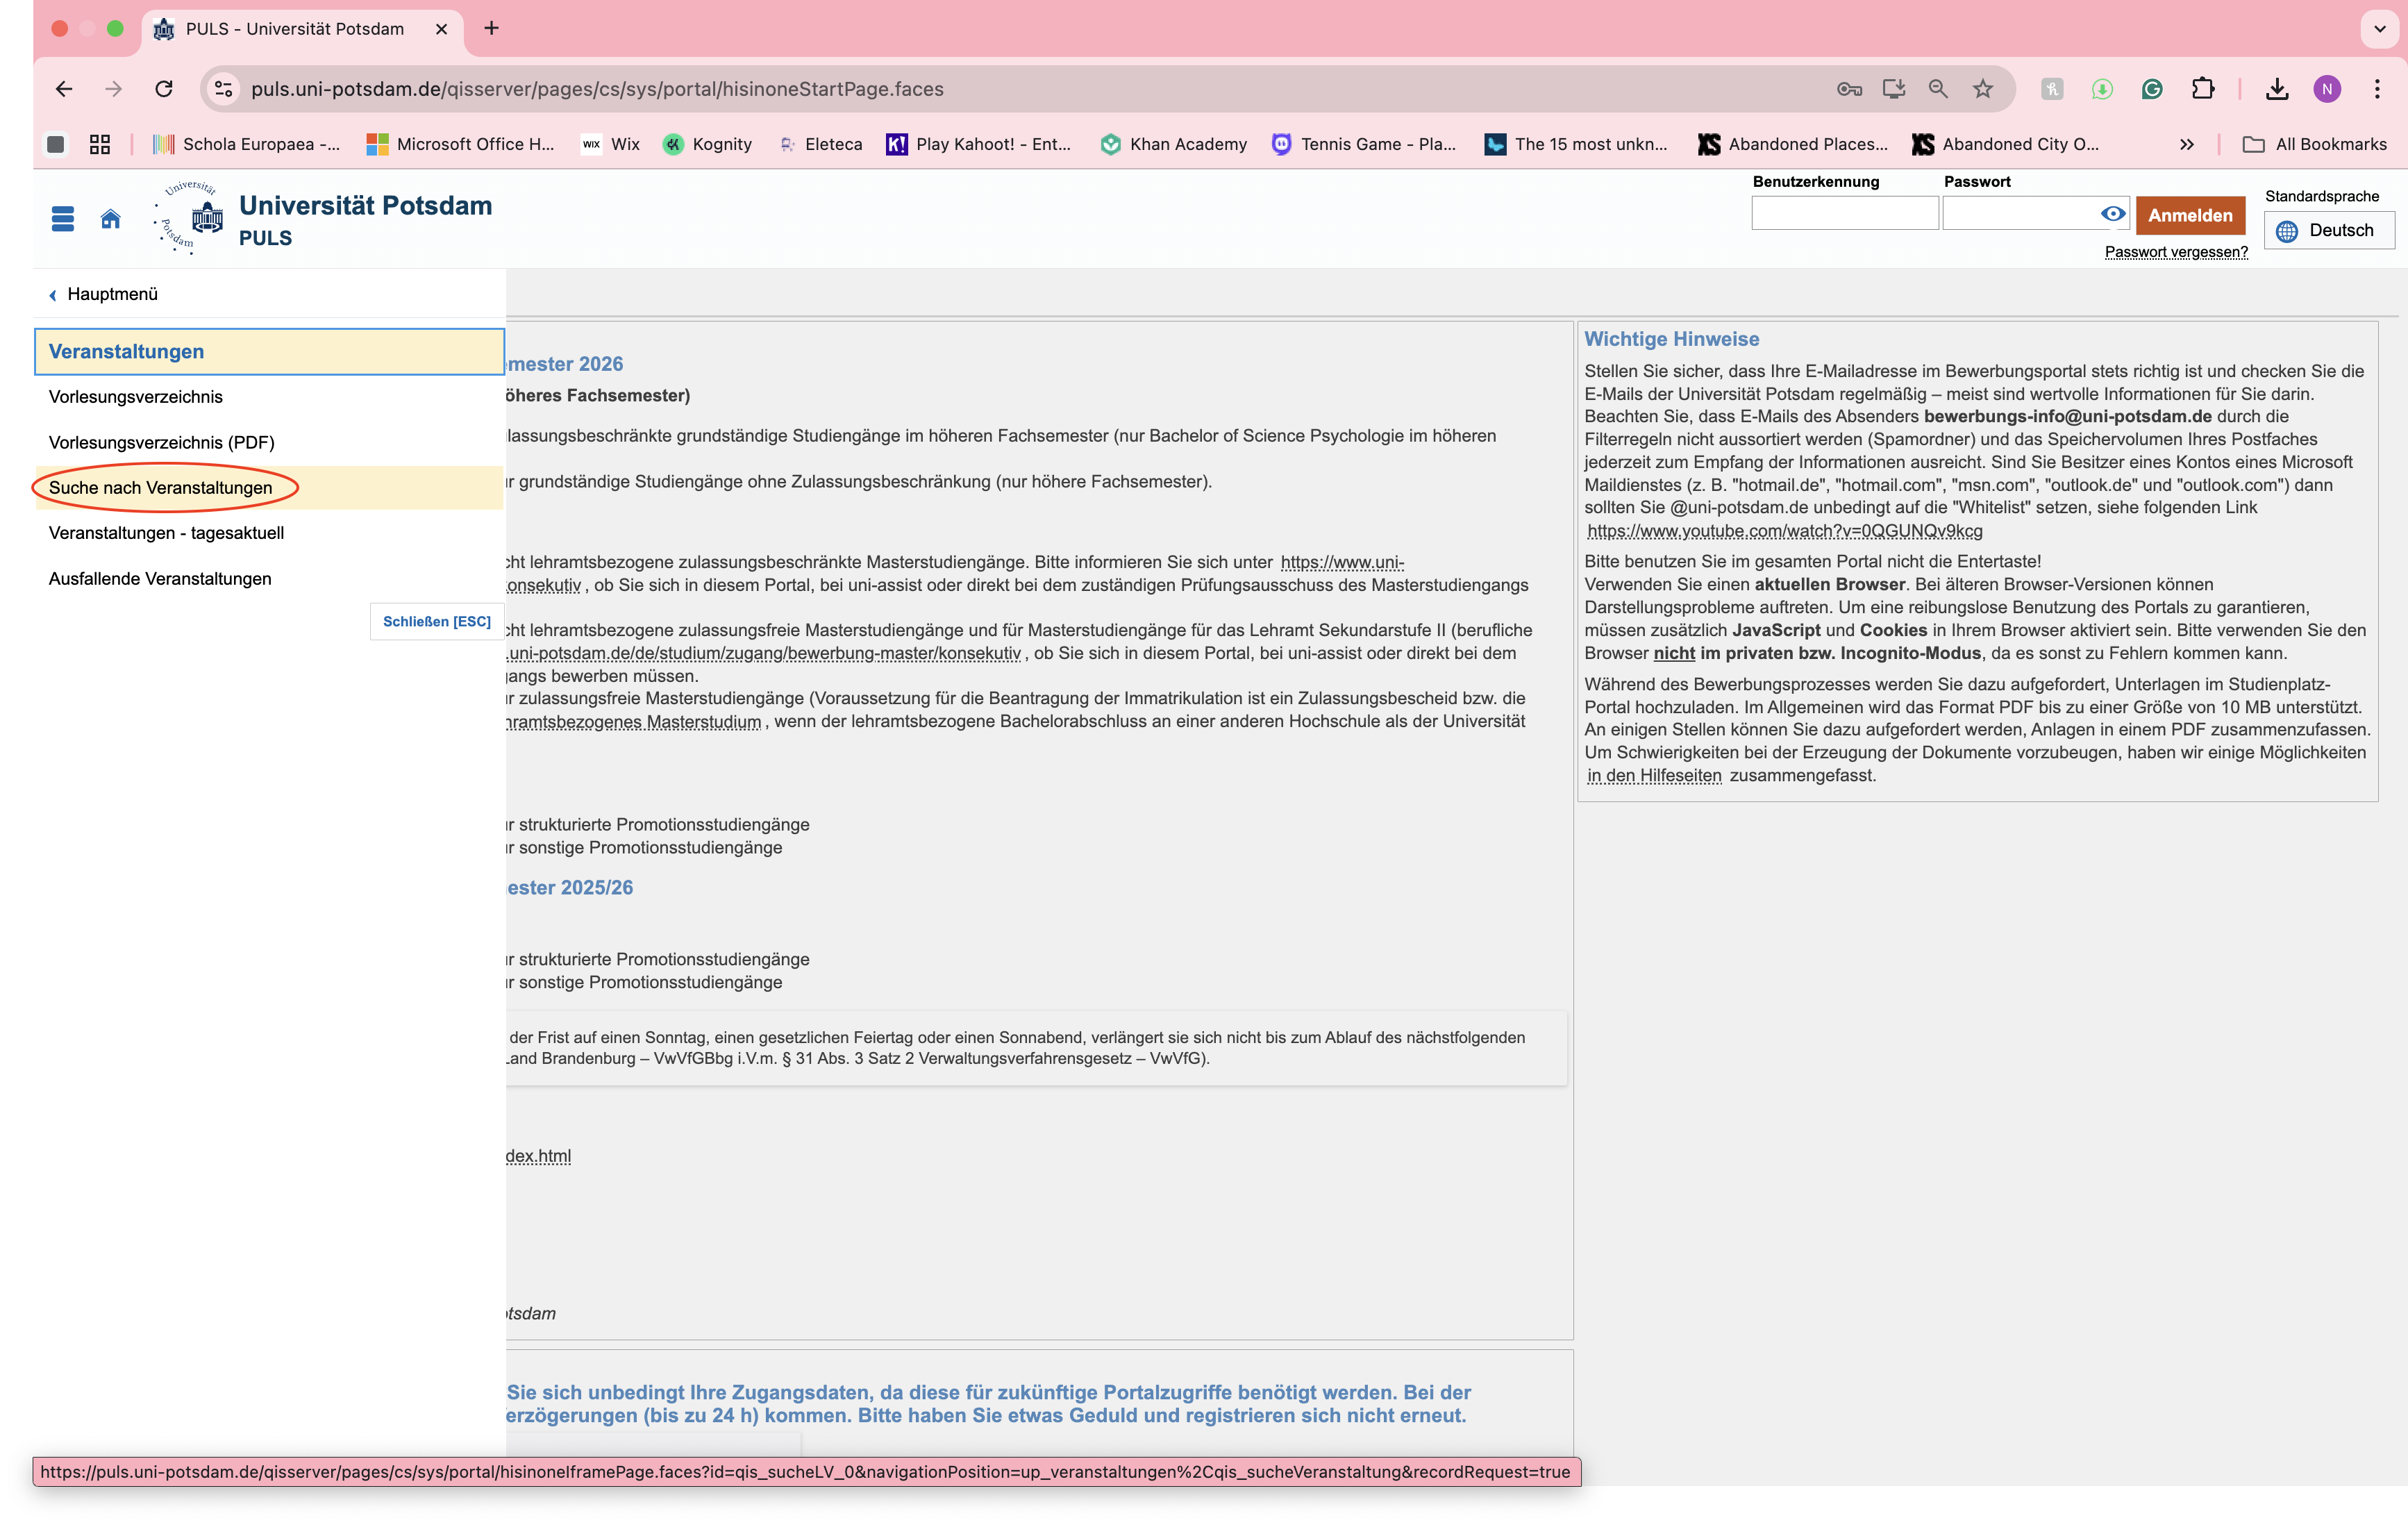Viewport: 2408px width, 1525px height.
Task: Expand the hidden bookmarks chevron
Action: [2187, 144]
